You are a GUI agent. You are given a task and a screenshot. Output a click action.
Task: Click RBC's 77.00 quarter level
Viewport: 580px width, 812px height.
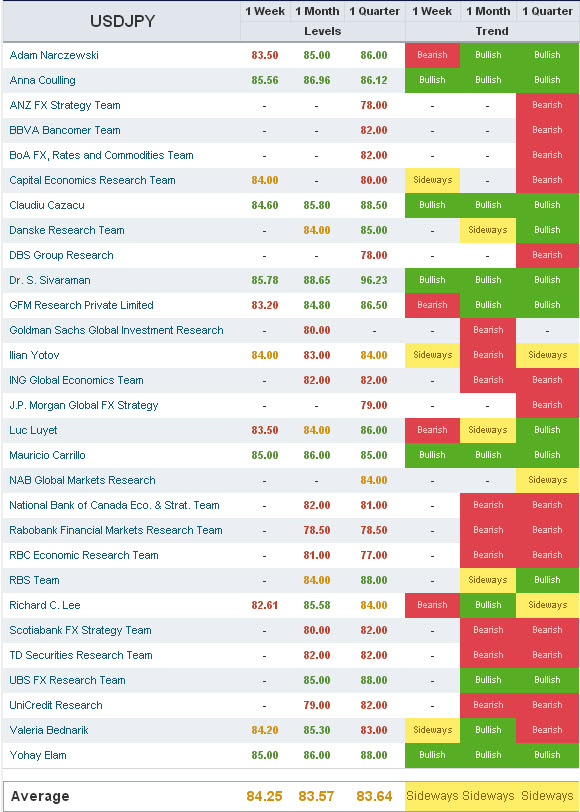(x=374, y=555)
